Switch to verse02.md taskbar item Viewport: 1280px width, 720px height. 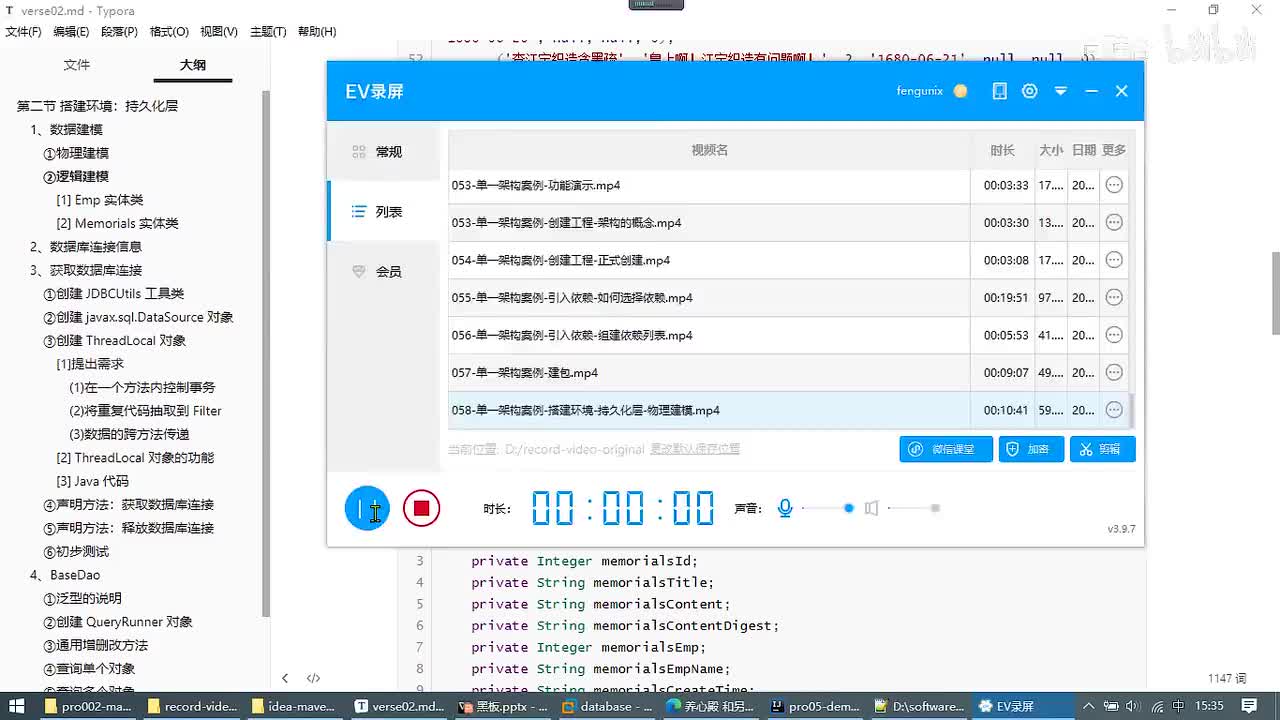point(399,706)
